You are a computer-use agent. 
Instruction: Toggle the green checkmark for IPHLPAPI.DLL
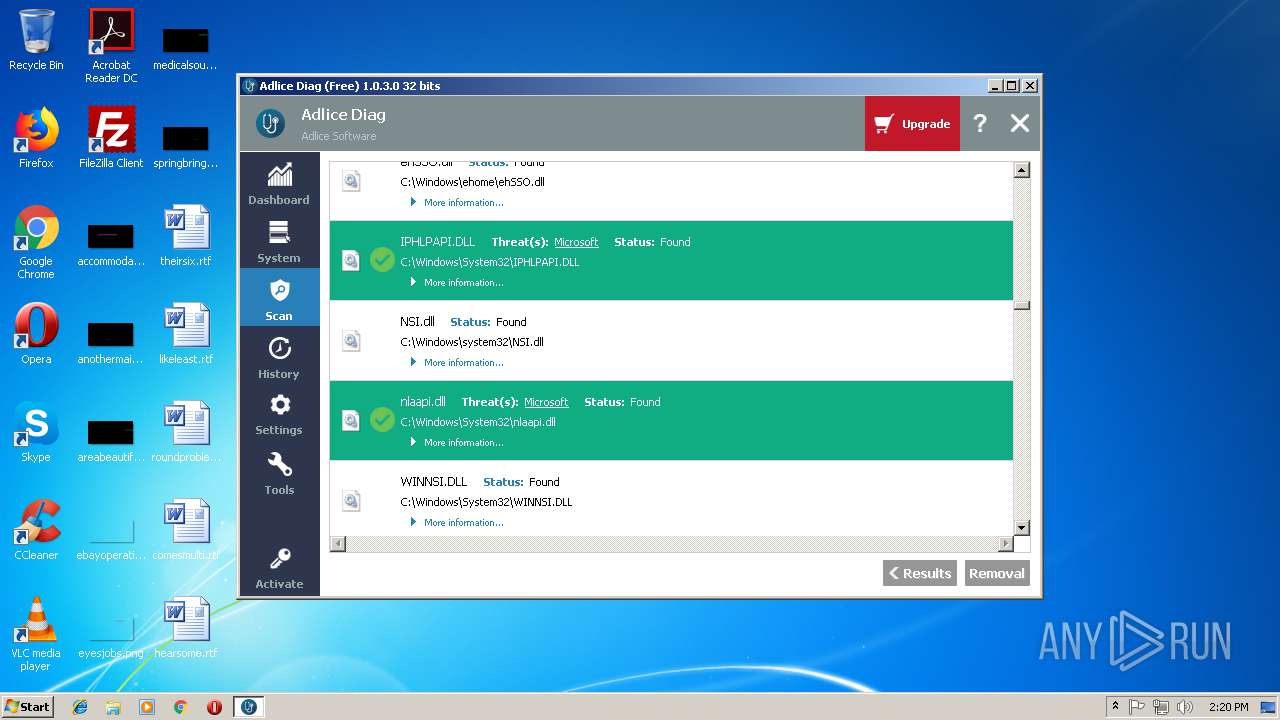[x=382, y=260]
